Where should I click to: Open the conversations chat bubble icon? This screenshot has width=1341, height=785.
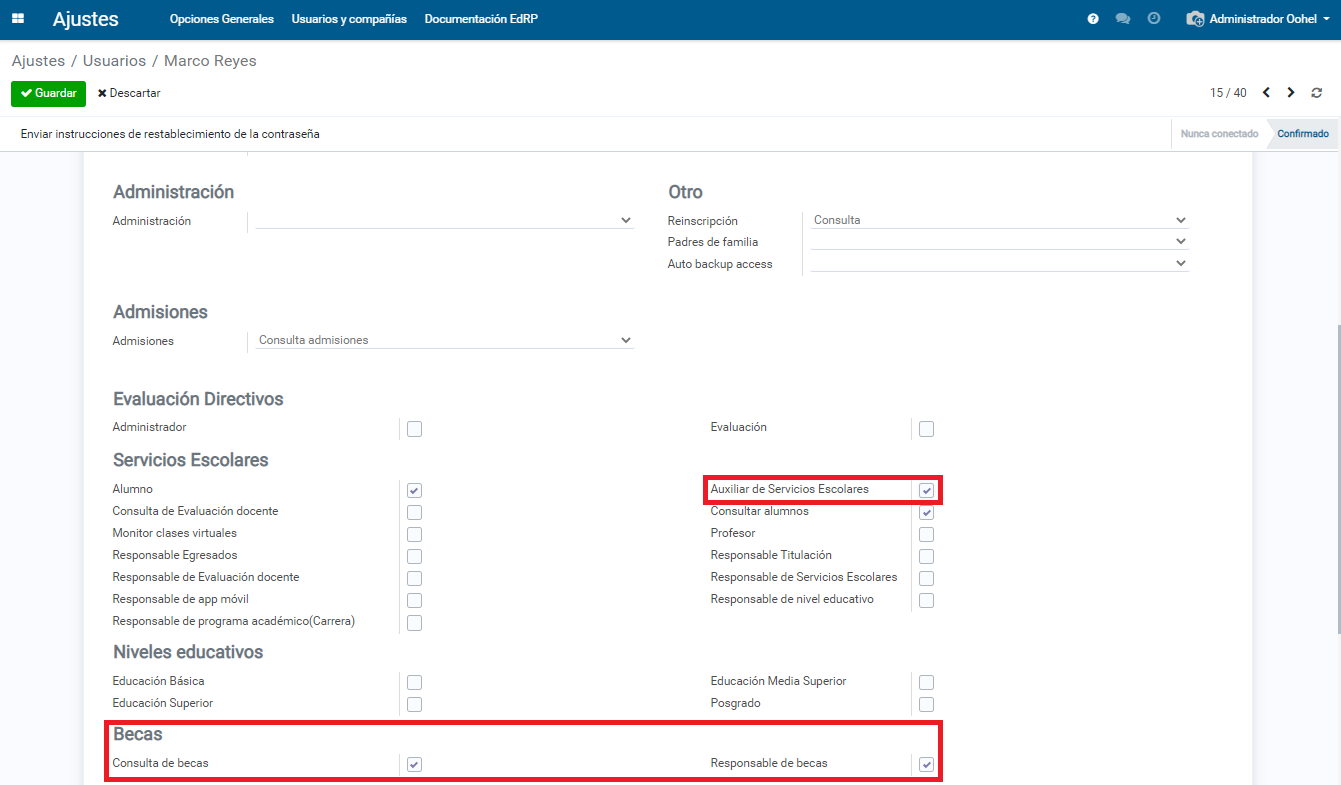[1123, 19]
